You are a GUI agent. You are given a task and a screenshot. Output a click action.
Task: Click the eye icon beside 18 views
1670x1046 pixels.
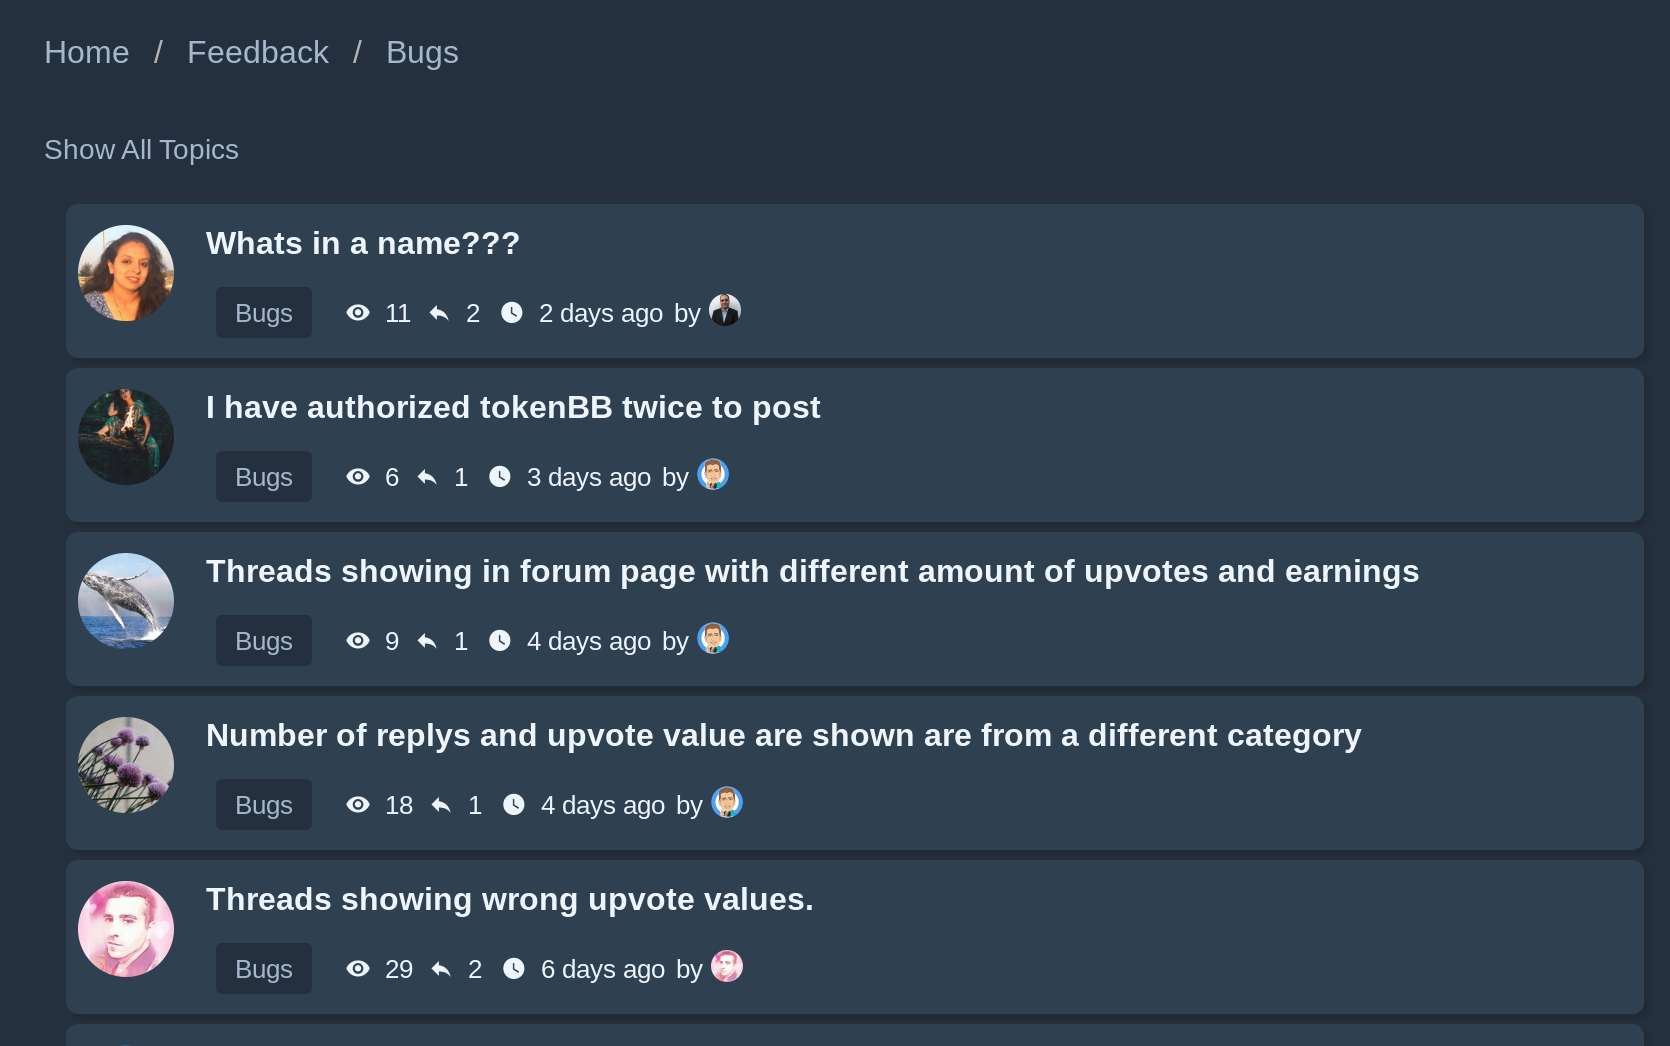[x=358, y=805]
